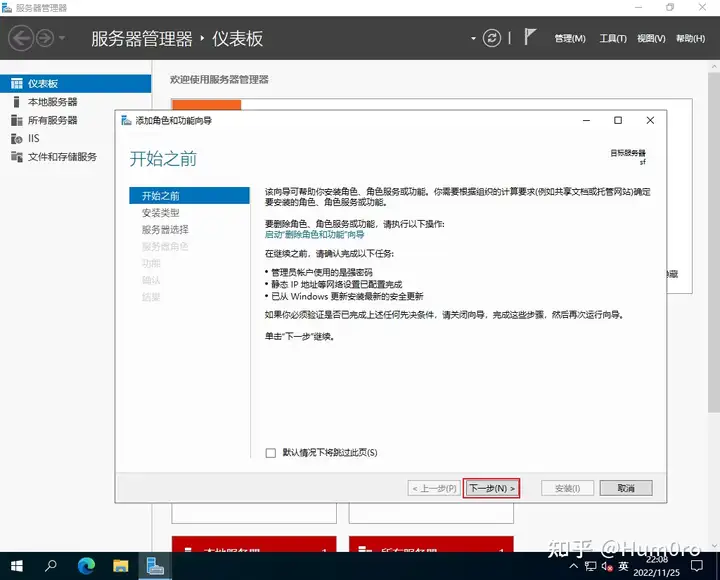
Task: Click the 英 input method indicator
Action: point(623,566)
